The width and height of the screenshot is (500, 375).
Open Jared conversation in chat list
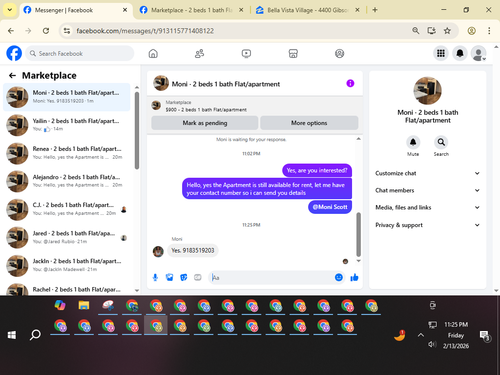pyautogui.click(x=67, y=237)
